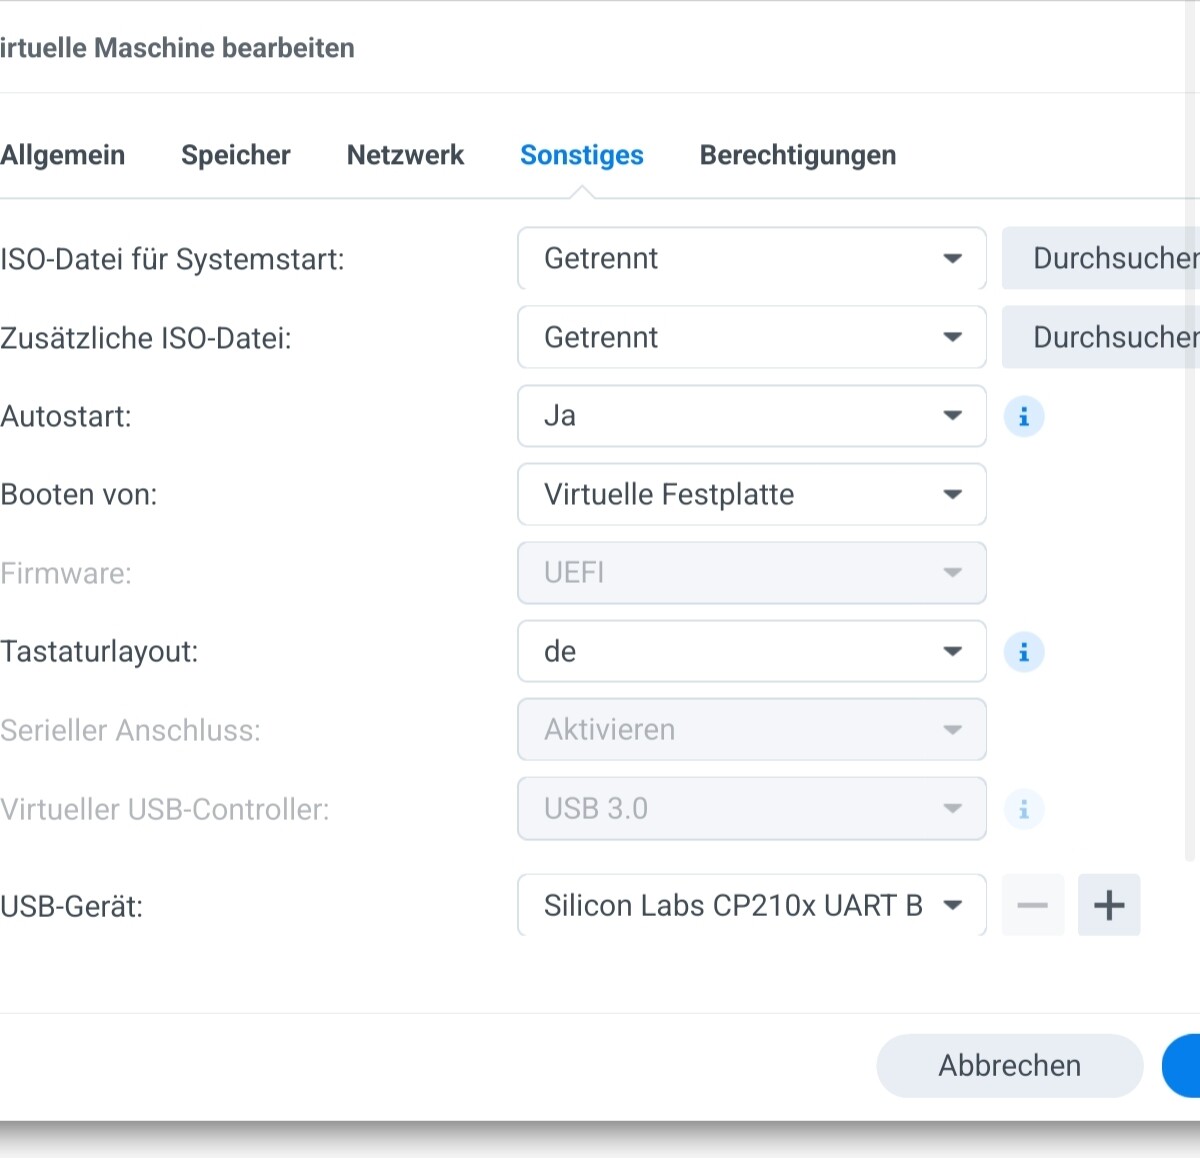Select the Berechtigungen tab
The width and height of the screenshot is (1200, 1158).
[797, 155]
